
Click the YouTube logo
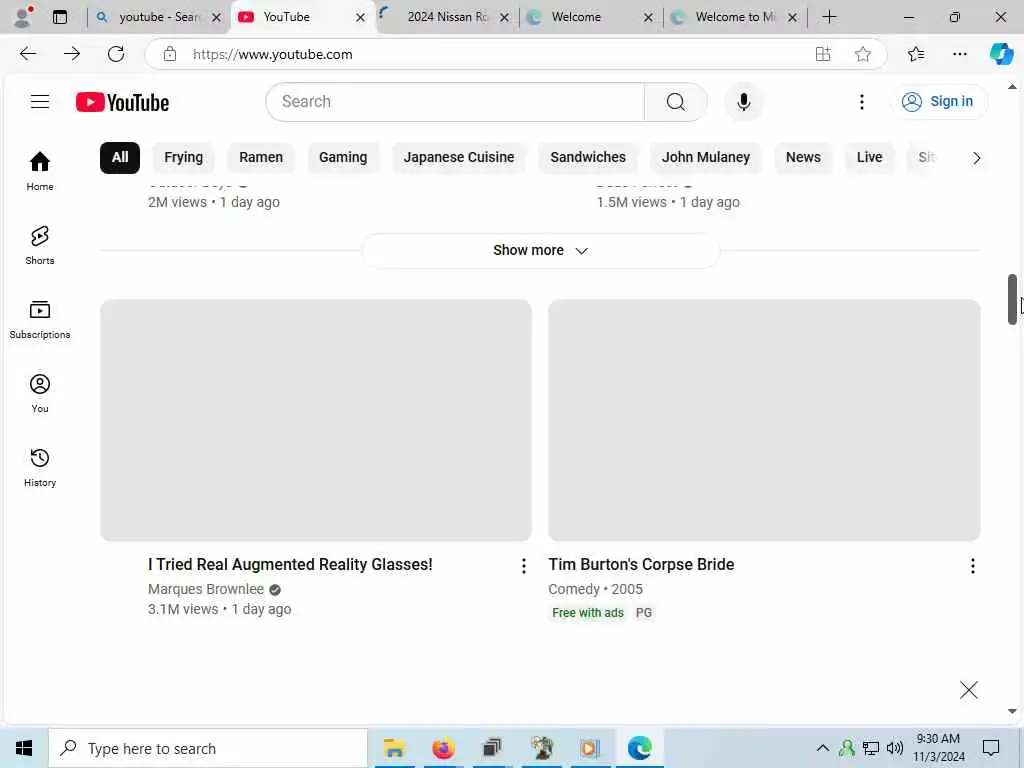[122, 102]
